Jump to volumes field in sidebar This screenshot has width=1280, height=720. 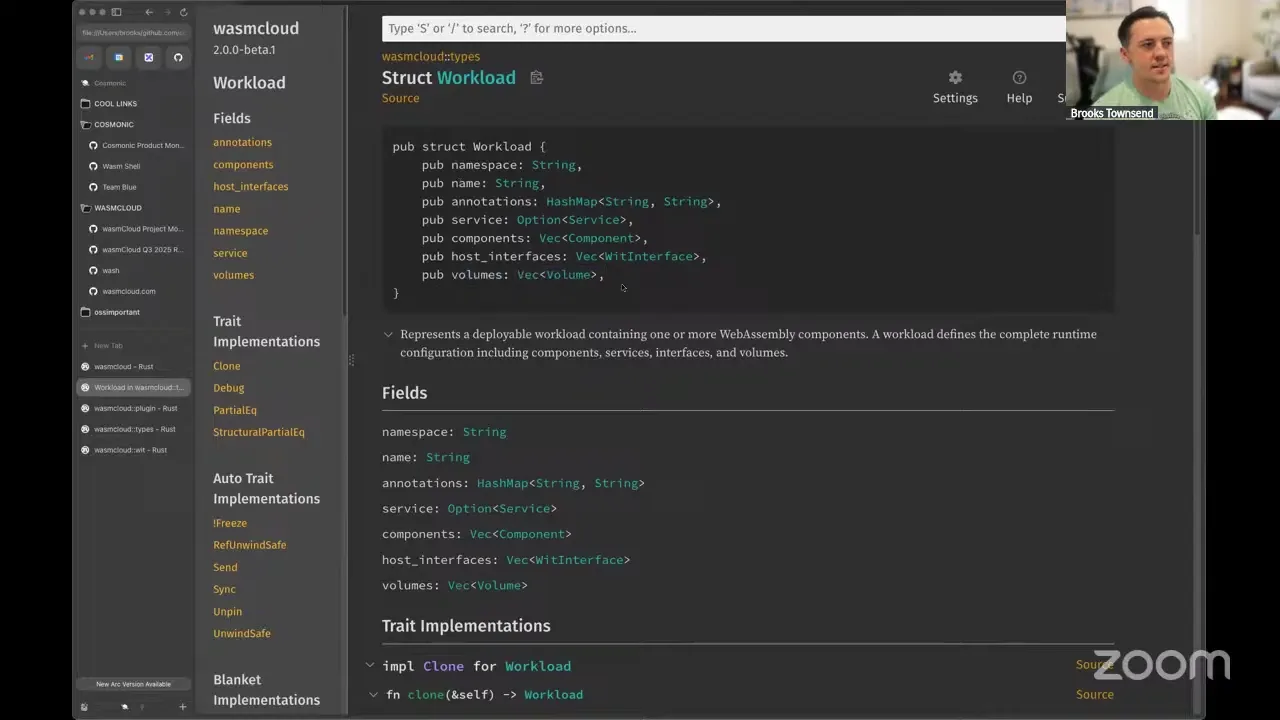tap(233, 275)
